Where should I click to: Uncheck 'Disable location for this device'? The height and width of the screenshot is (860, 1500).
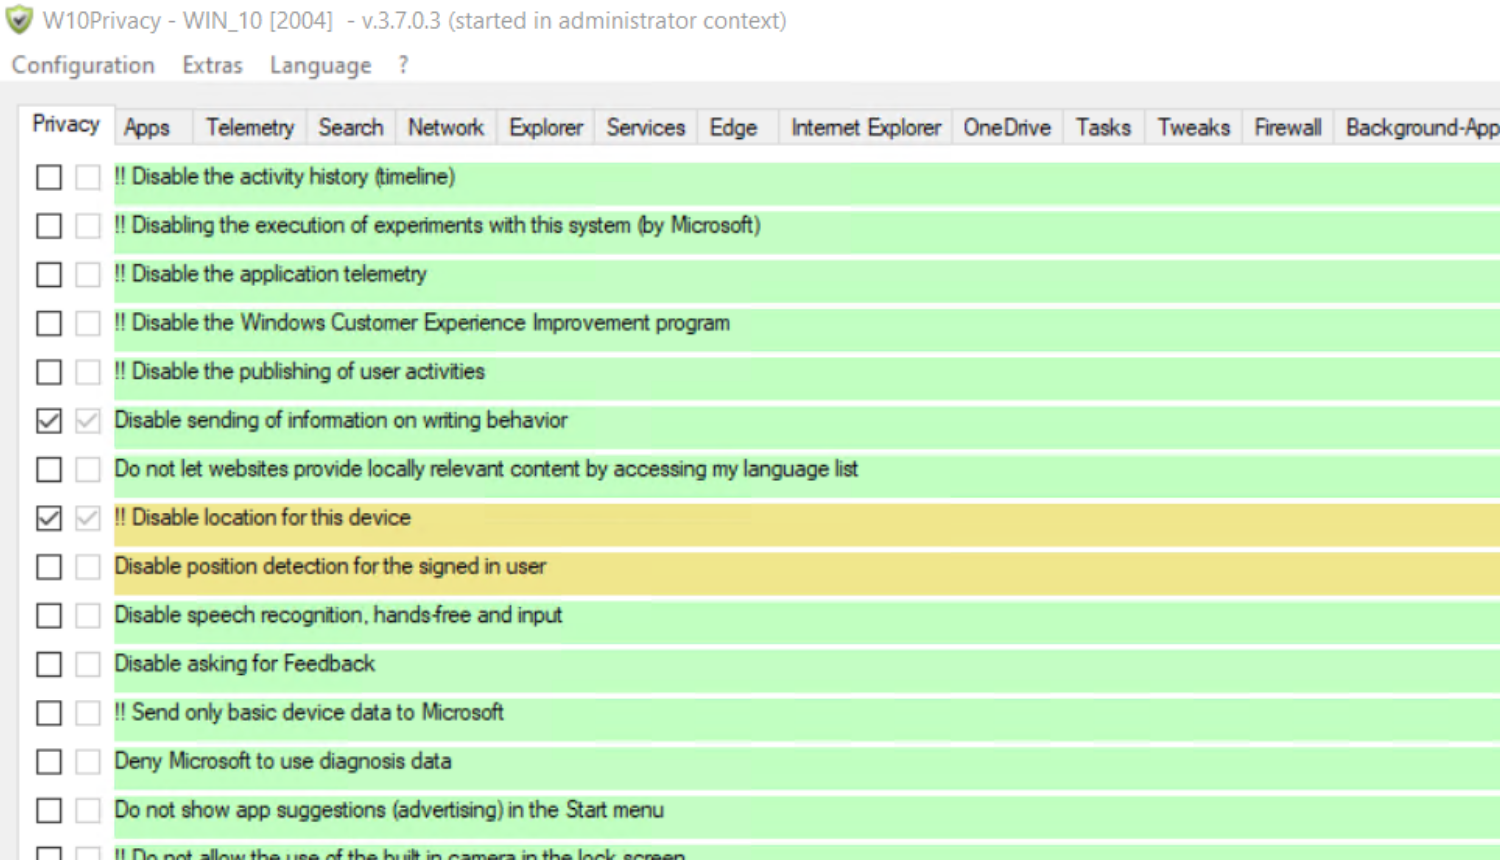pos(48,518)
